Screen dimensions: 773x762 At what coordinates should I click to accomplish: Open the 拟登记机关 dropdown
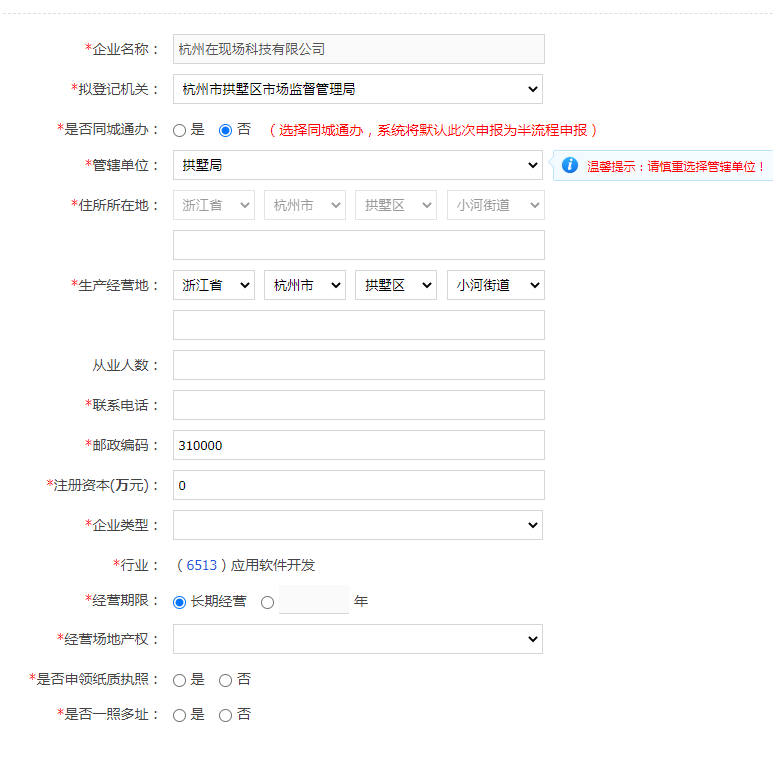[358, 89]
